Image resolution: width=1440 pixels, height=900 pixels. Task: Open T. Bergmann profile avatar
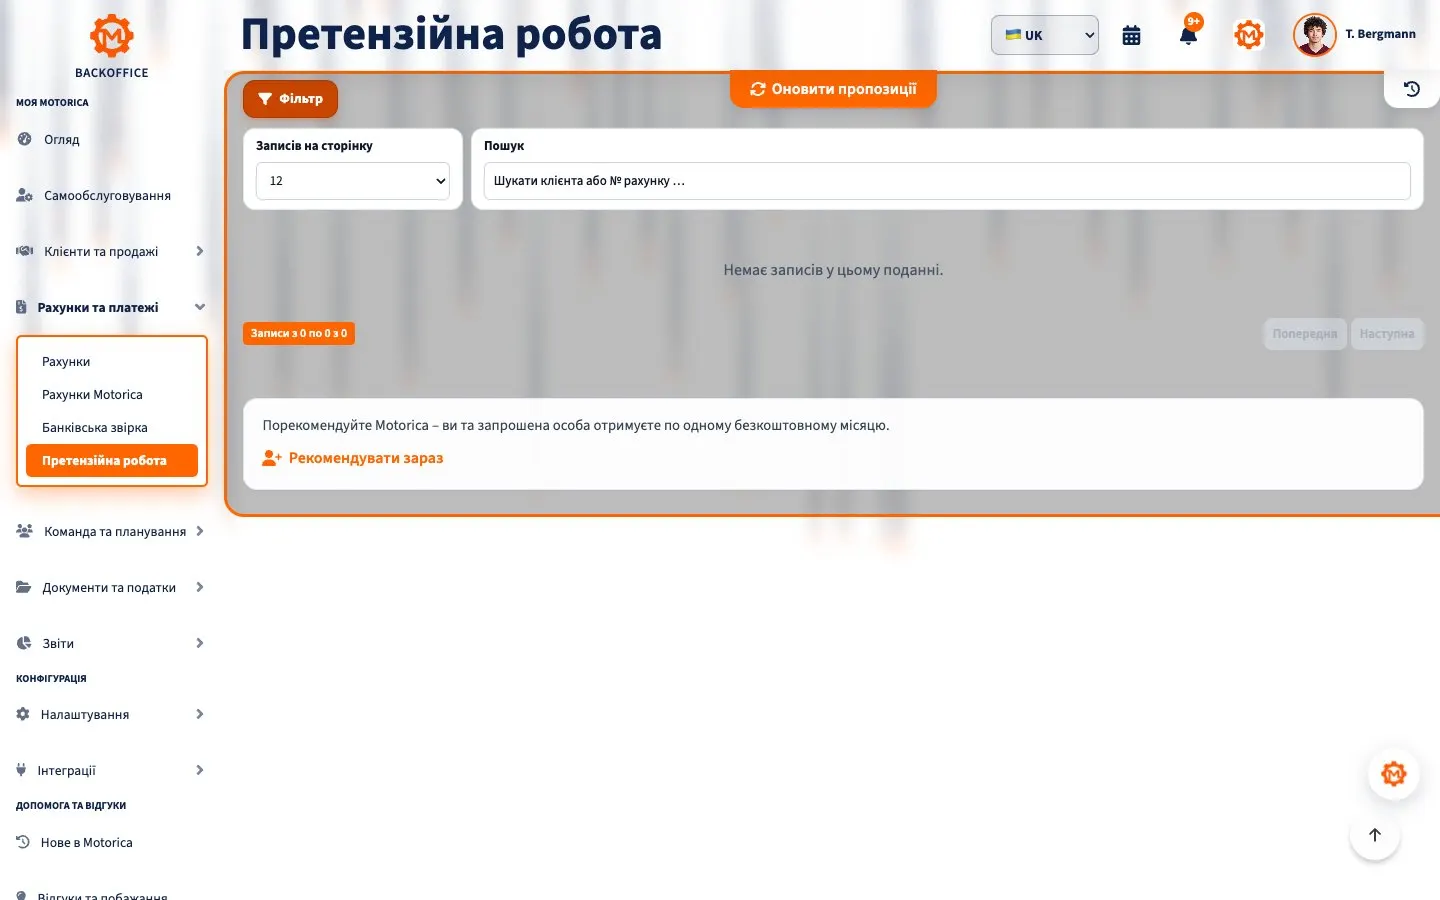click(1314, 35)
